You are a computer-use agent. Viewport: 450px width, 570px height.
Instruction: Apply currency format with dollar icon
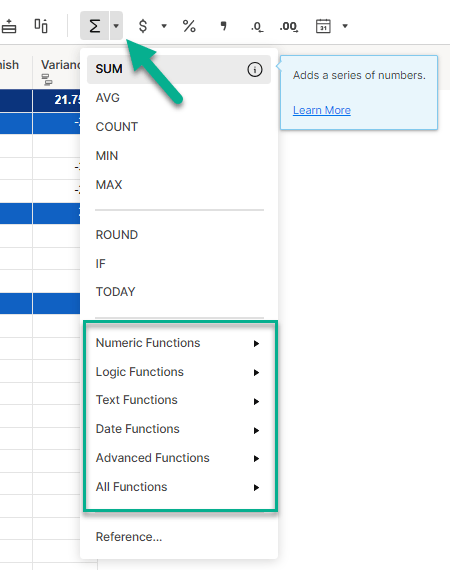point(143,26)
